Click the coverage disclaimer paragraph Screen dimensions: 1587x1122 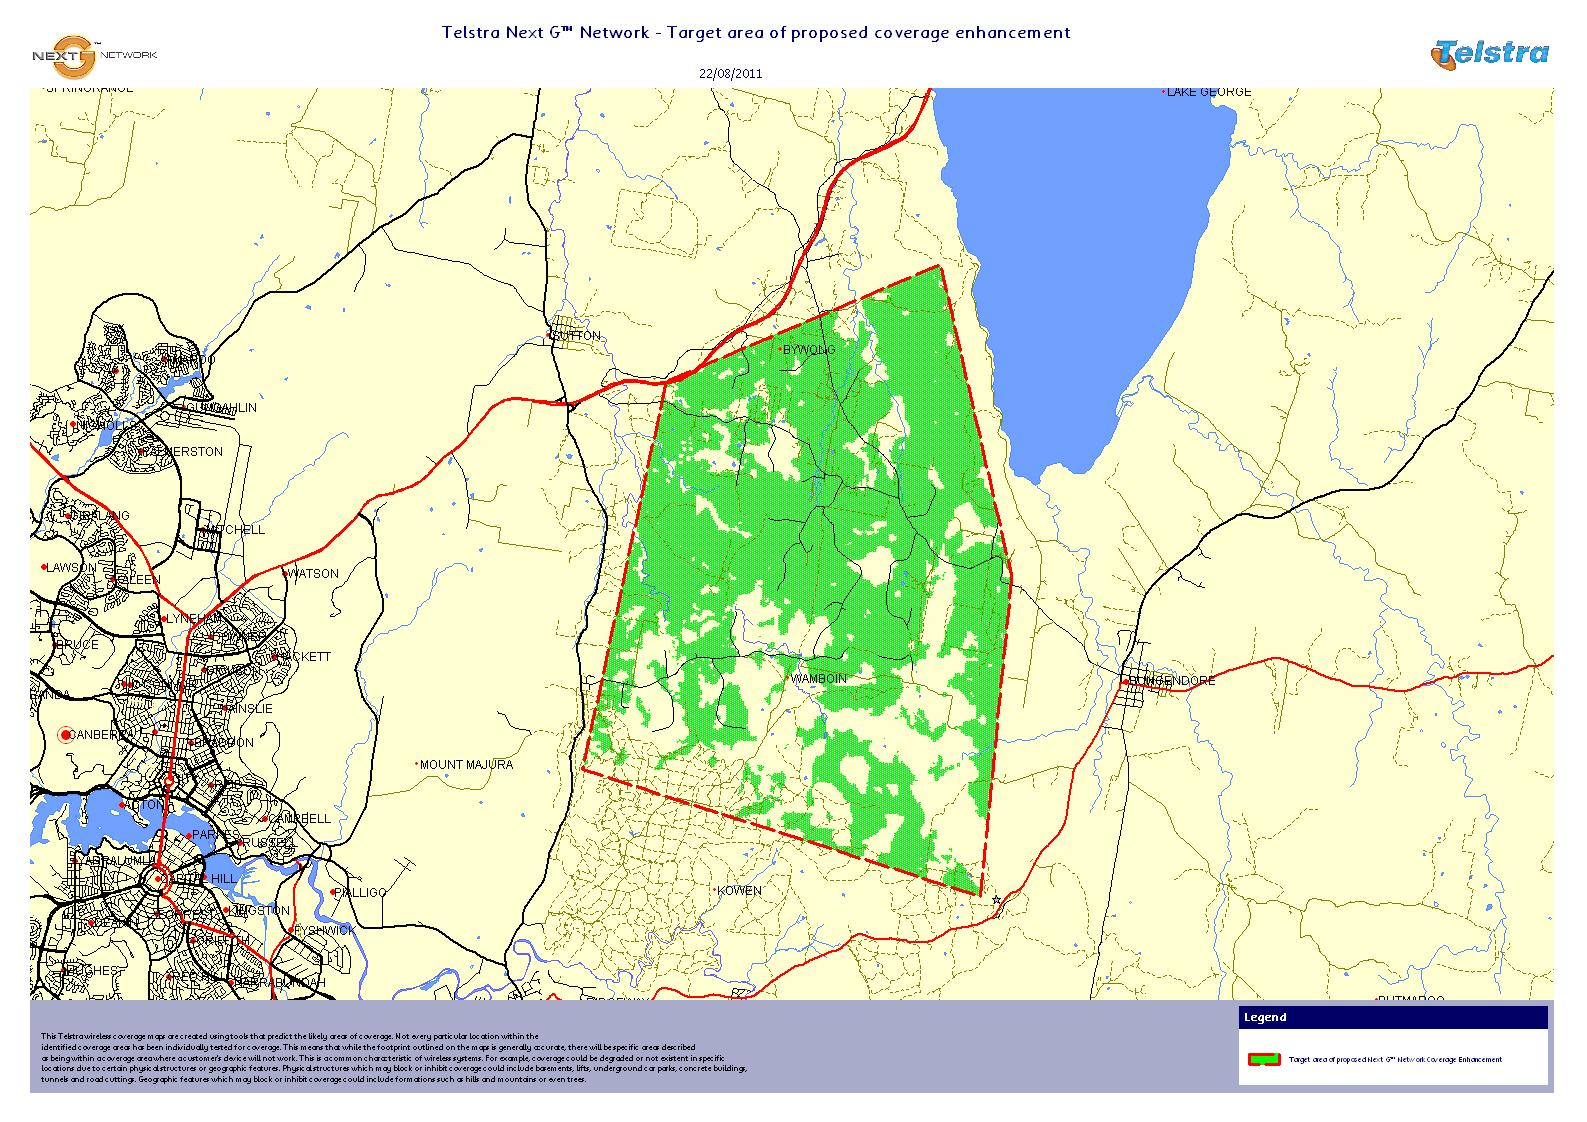(x=390, y=1058)
